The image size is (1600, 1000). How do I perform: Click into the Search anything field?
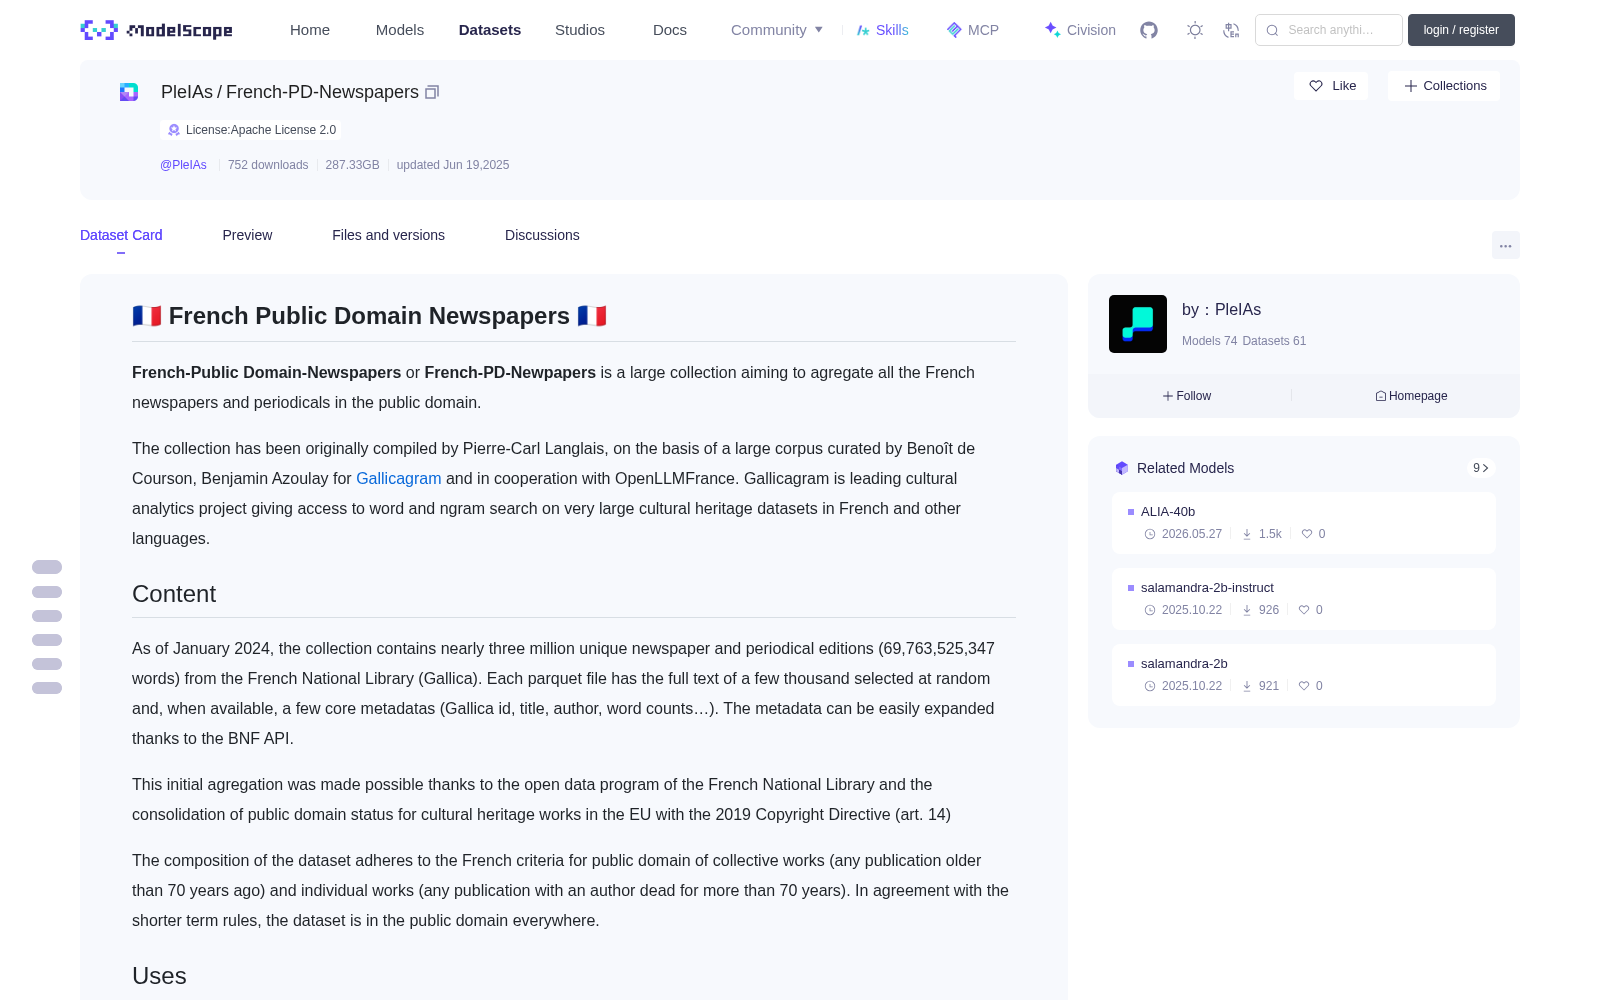pos(1329,30)
